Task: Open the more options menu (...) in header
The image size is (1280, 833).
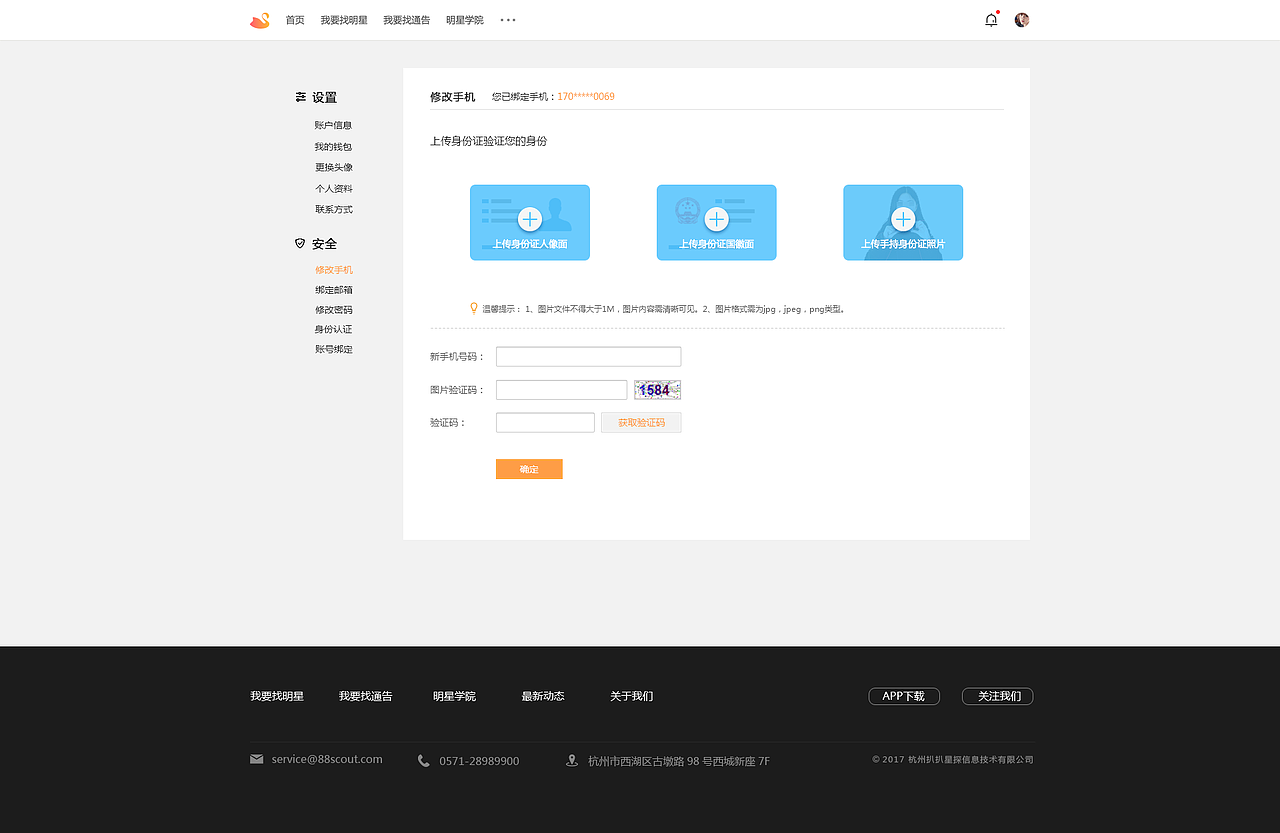Action: point(507,19)
